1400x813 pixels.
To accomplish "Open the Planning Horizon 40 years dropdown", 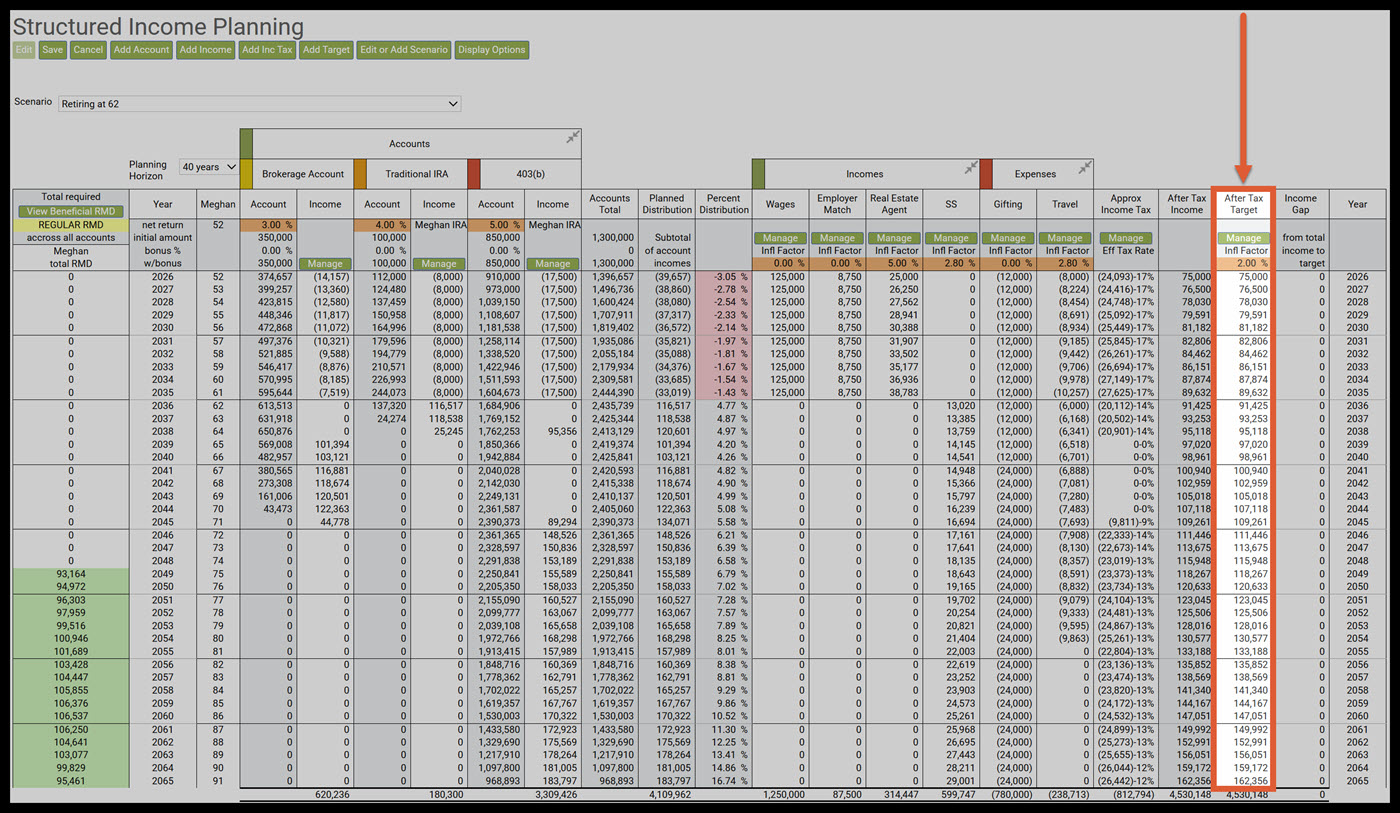I will pos(209,167).
